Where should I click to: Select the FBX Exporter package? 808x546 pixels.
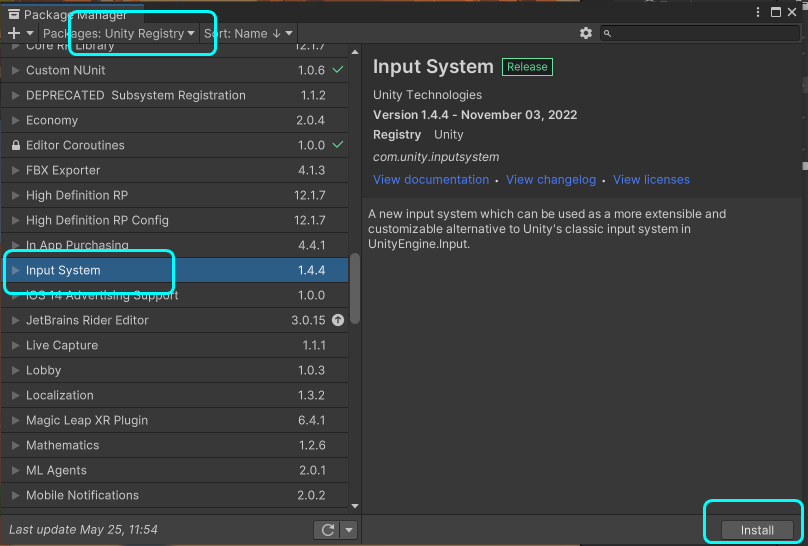(x=175, y=170)
